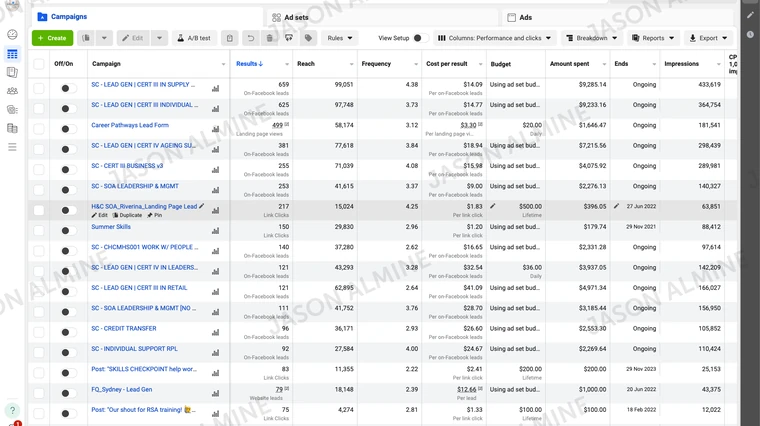The height and width of the screenshot is (426, 760).
Task: Open chart for SC - LEAD GEN CERT III IN SUPPLY
Action: tap(215, 88)
